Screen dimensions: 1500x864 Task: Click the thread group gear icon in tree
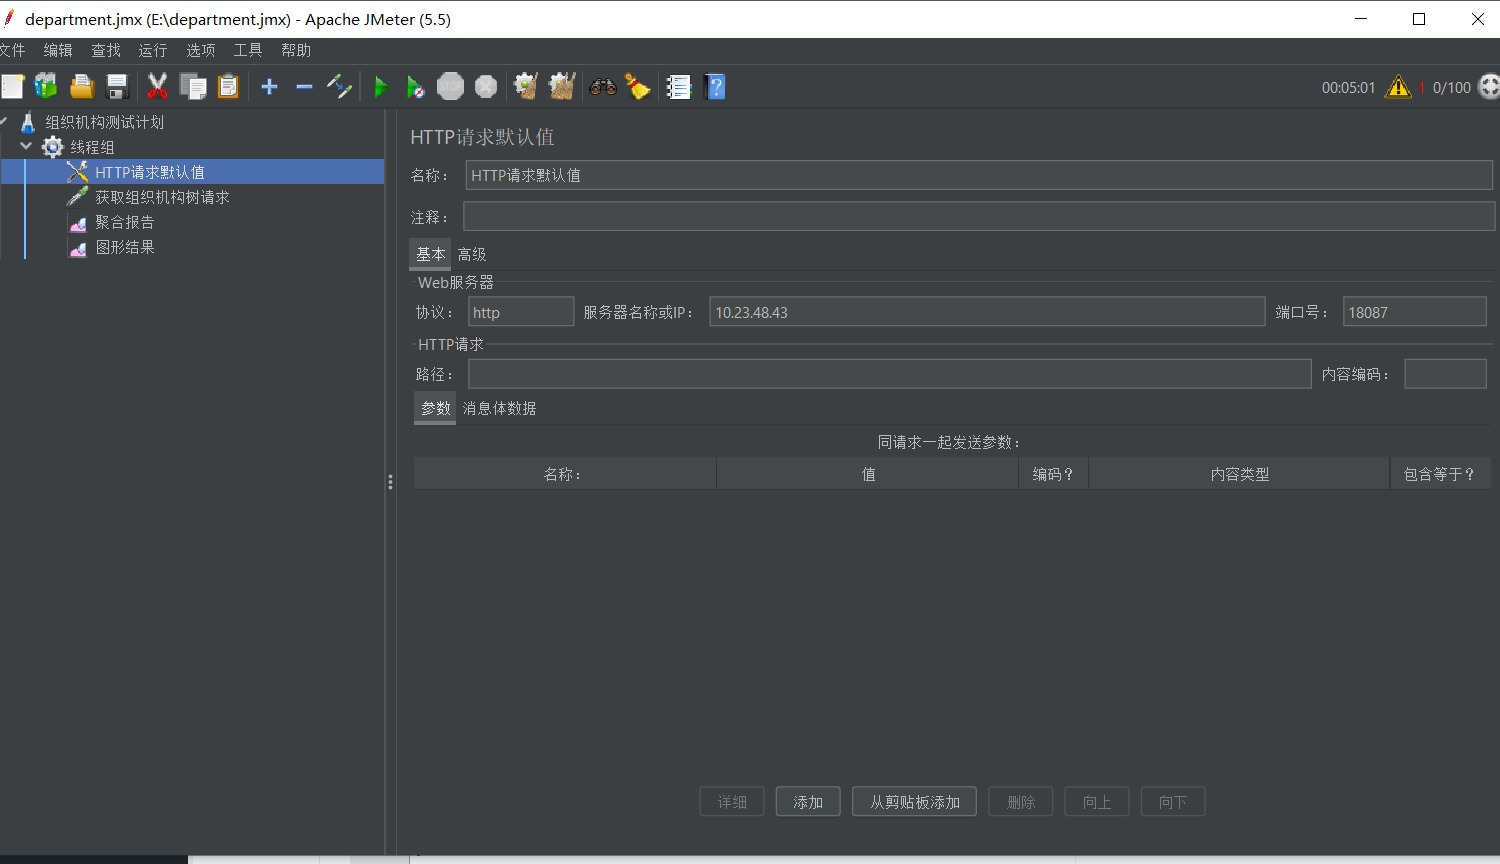tap(53, 147)
